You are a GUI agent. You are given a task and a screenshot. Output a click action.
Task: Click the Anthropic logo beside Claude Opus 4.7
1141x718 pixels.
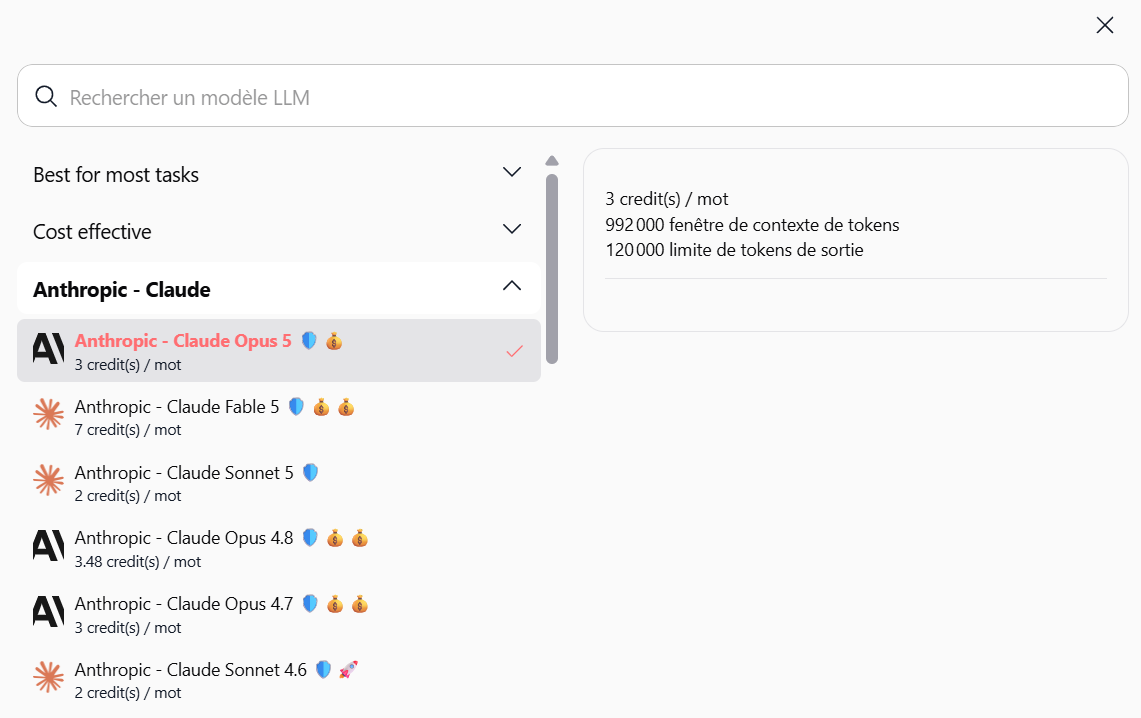[x=48, y=612]
